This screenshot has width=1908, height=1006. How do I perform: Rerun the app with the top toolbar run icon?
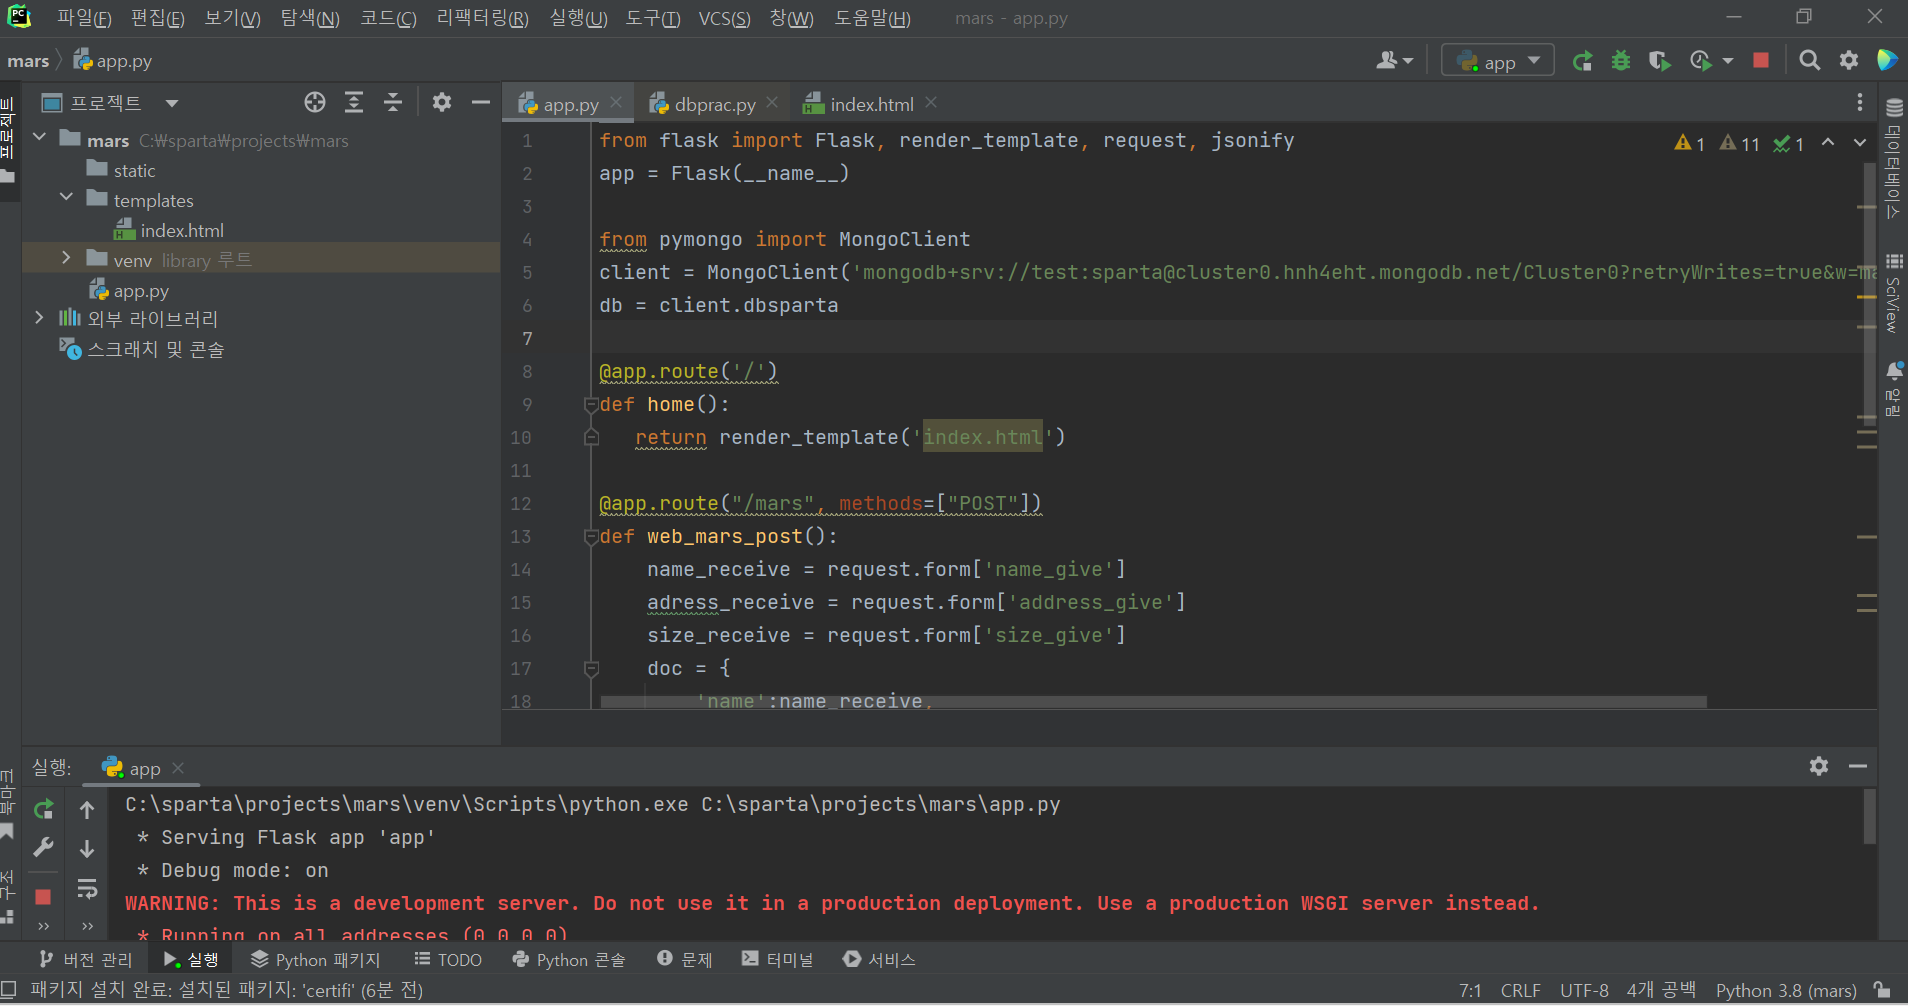(x=1582, y=61)
